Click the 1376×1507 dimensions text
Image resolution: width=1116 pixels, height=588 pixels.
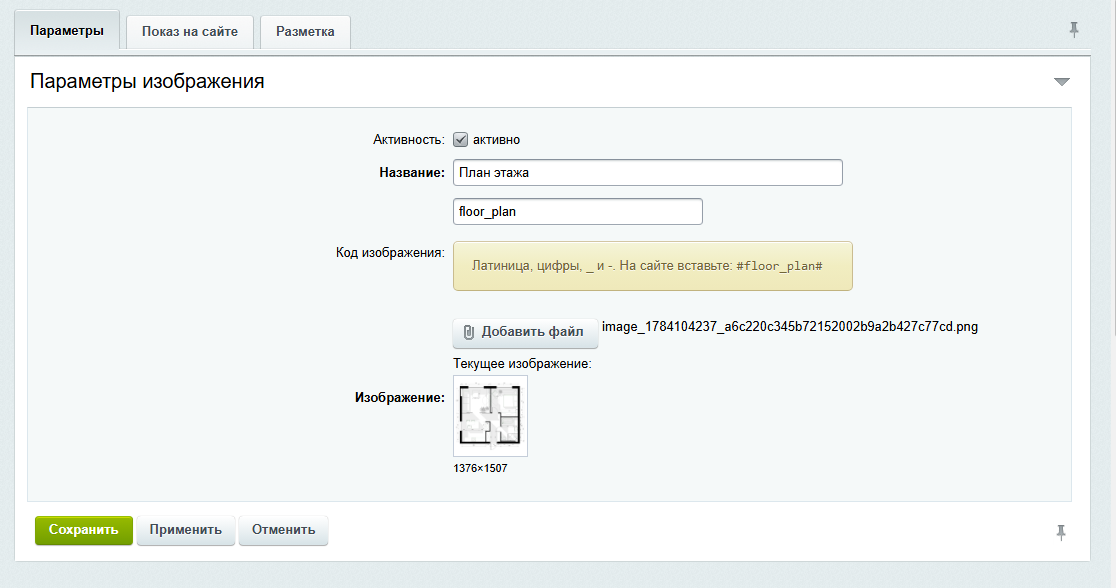480,468
